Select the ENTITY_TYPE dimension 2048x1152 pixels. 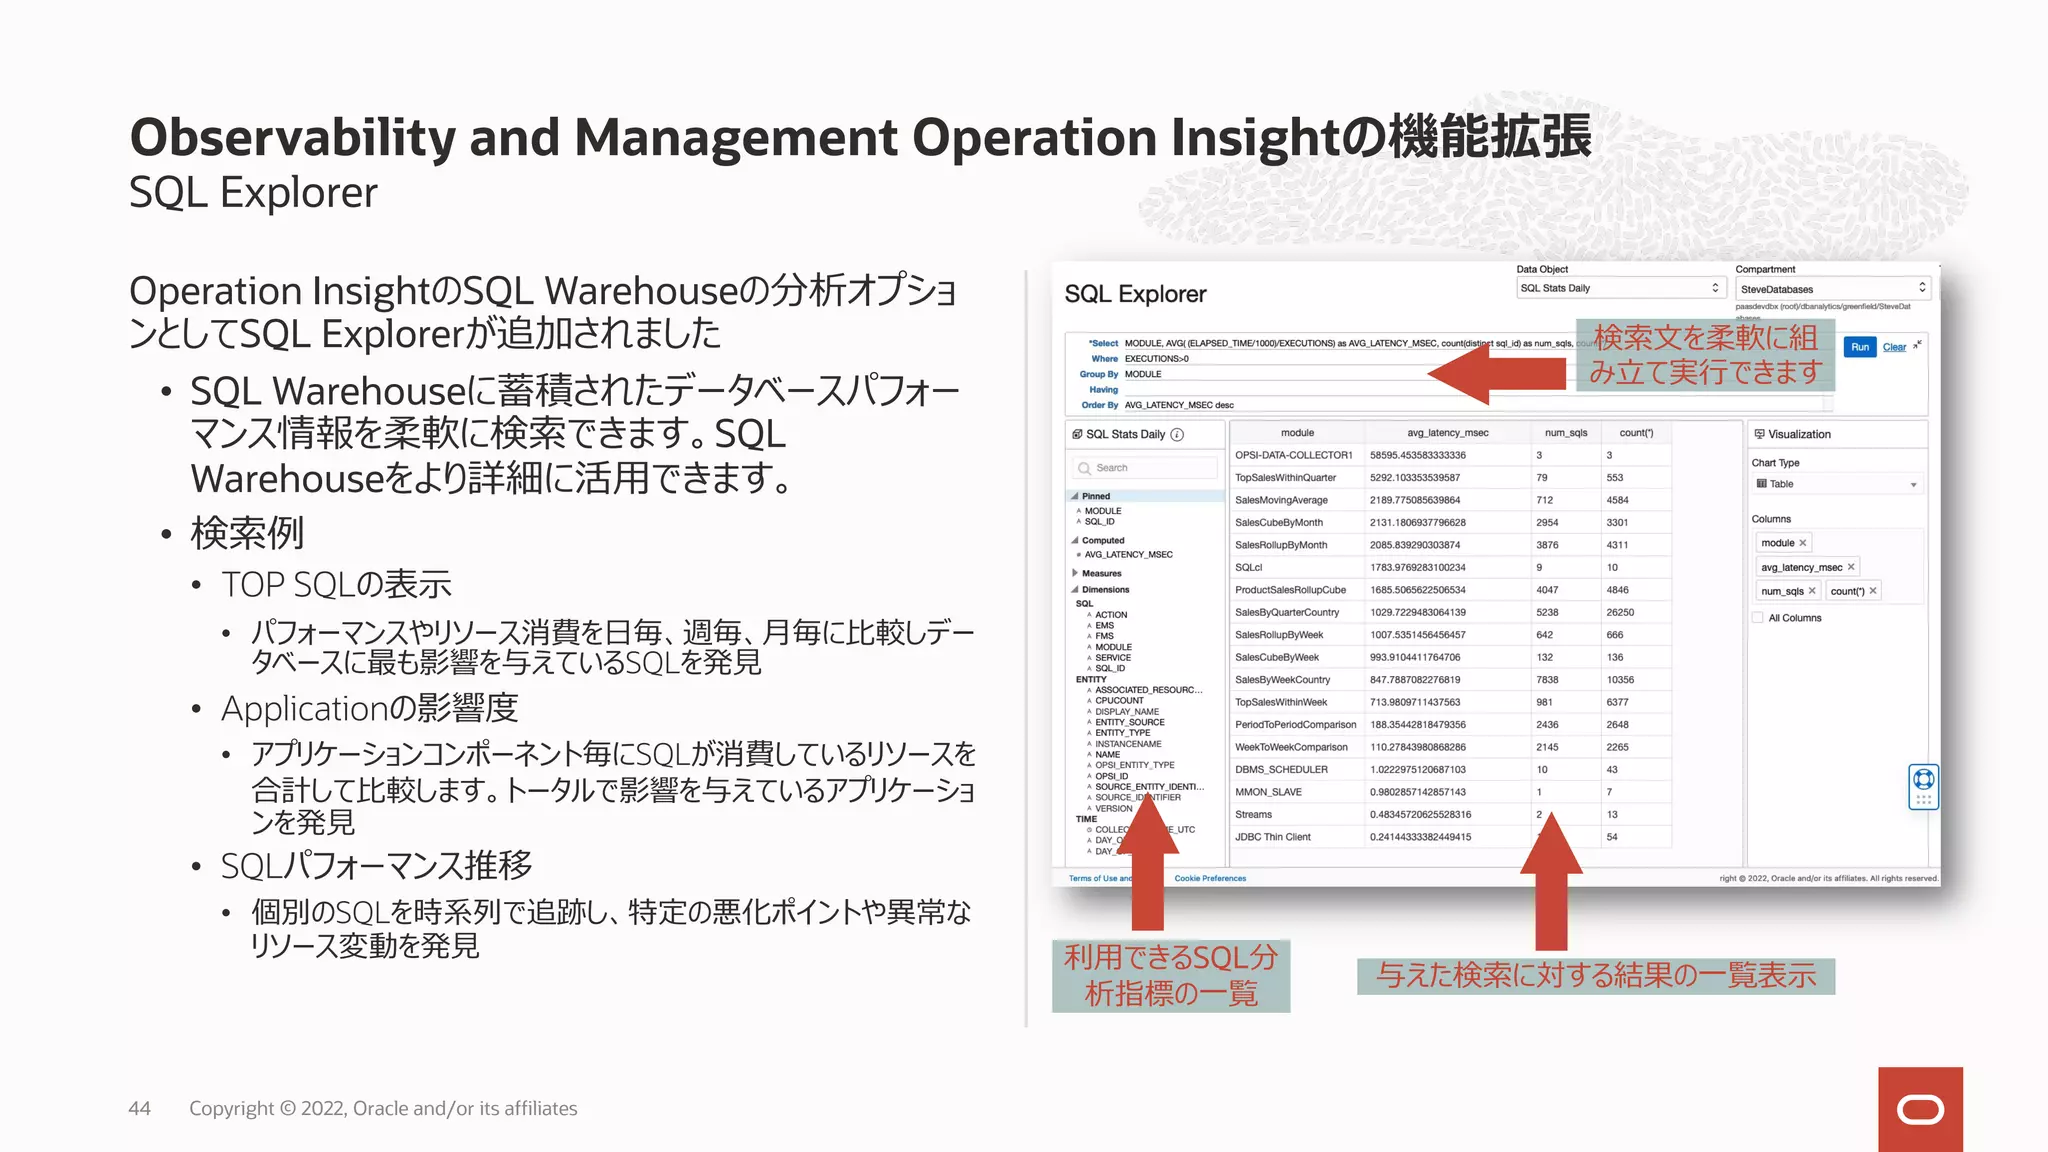click(x=1122, y=733)
